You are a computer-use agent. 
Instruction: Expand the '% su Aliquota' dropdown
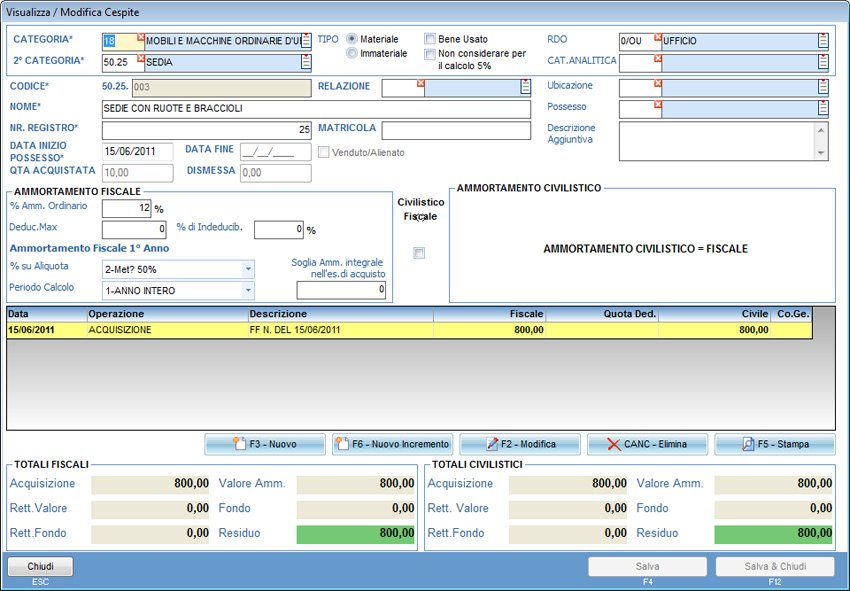[248, 269]
